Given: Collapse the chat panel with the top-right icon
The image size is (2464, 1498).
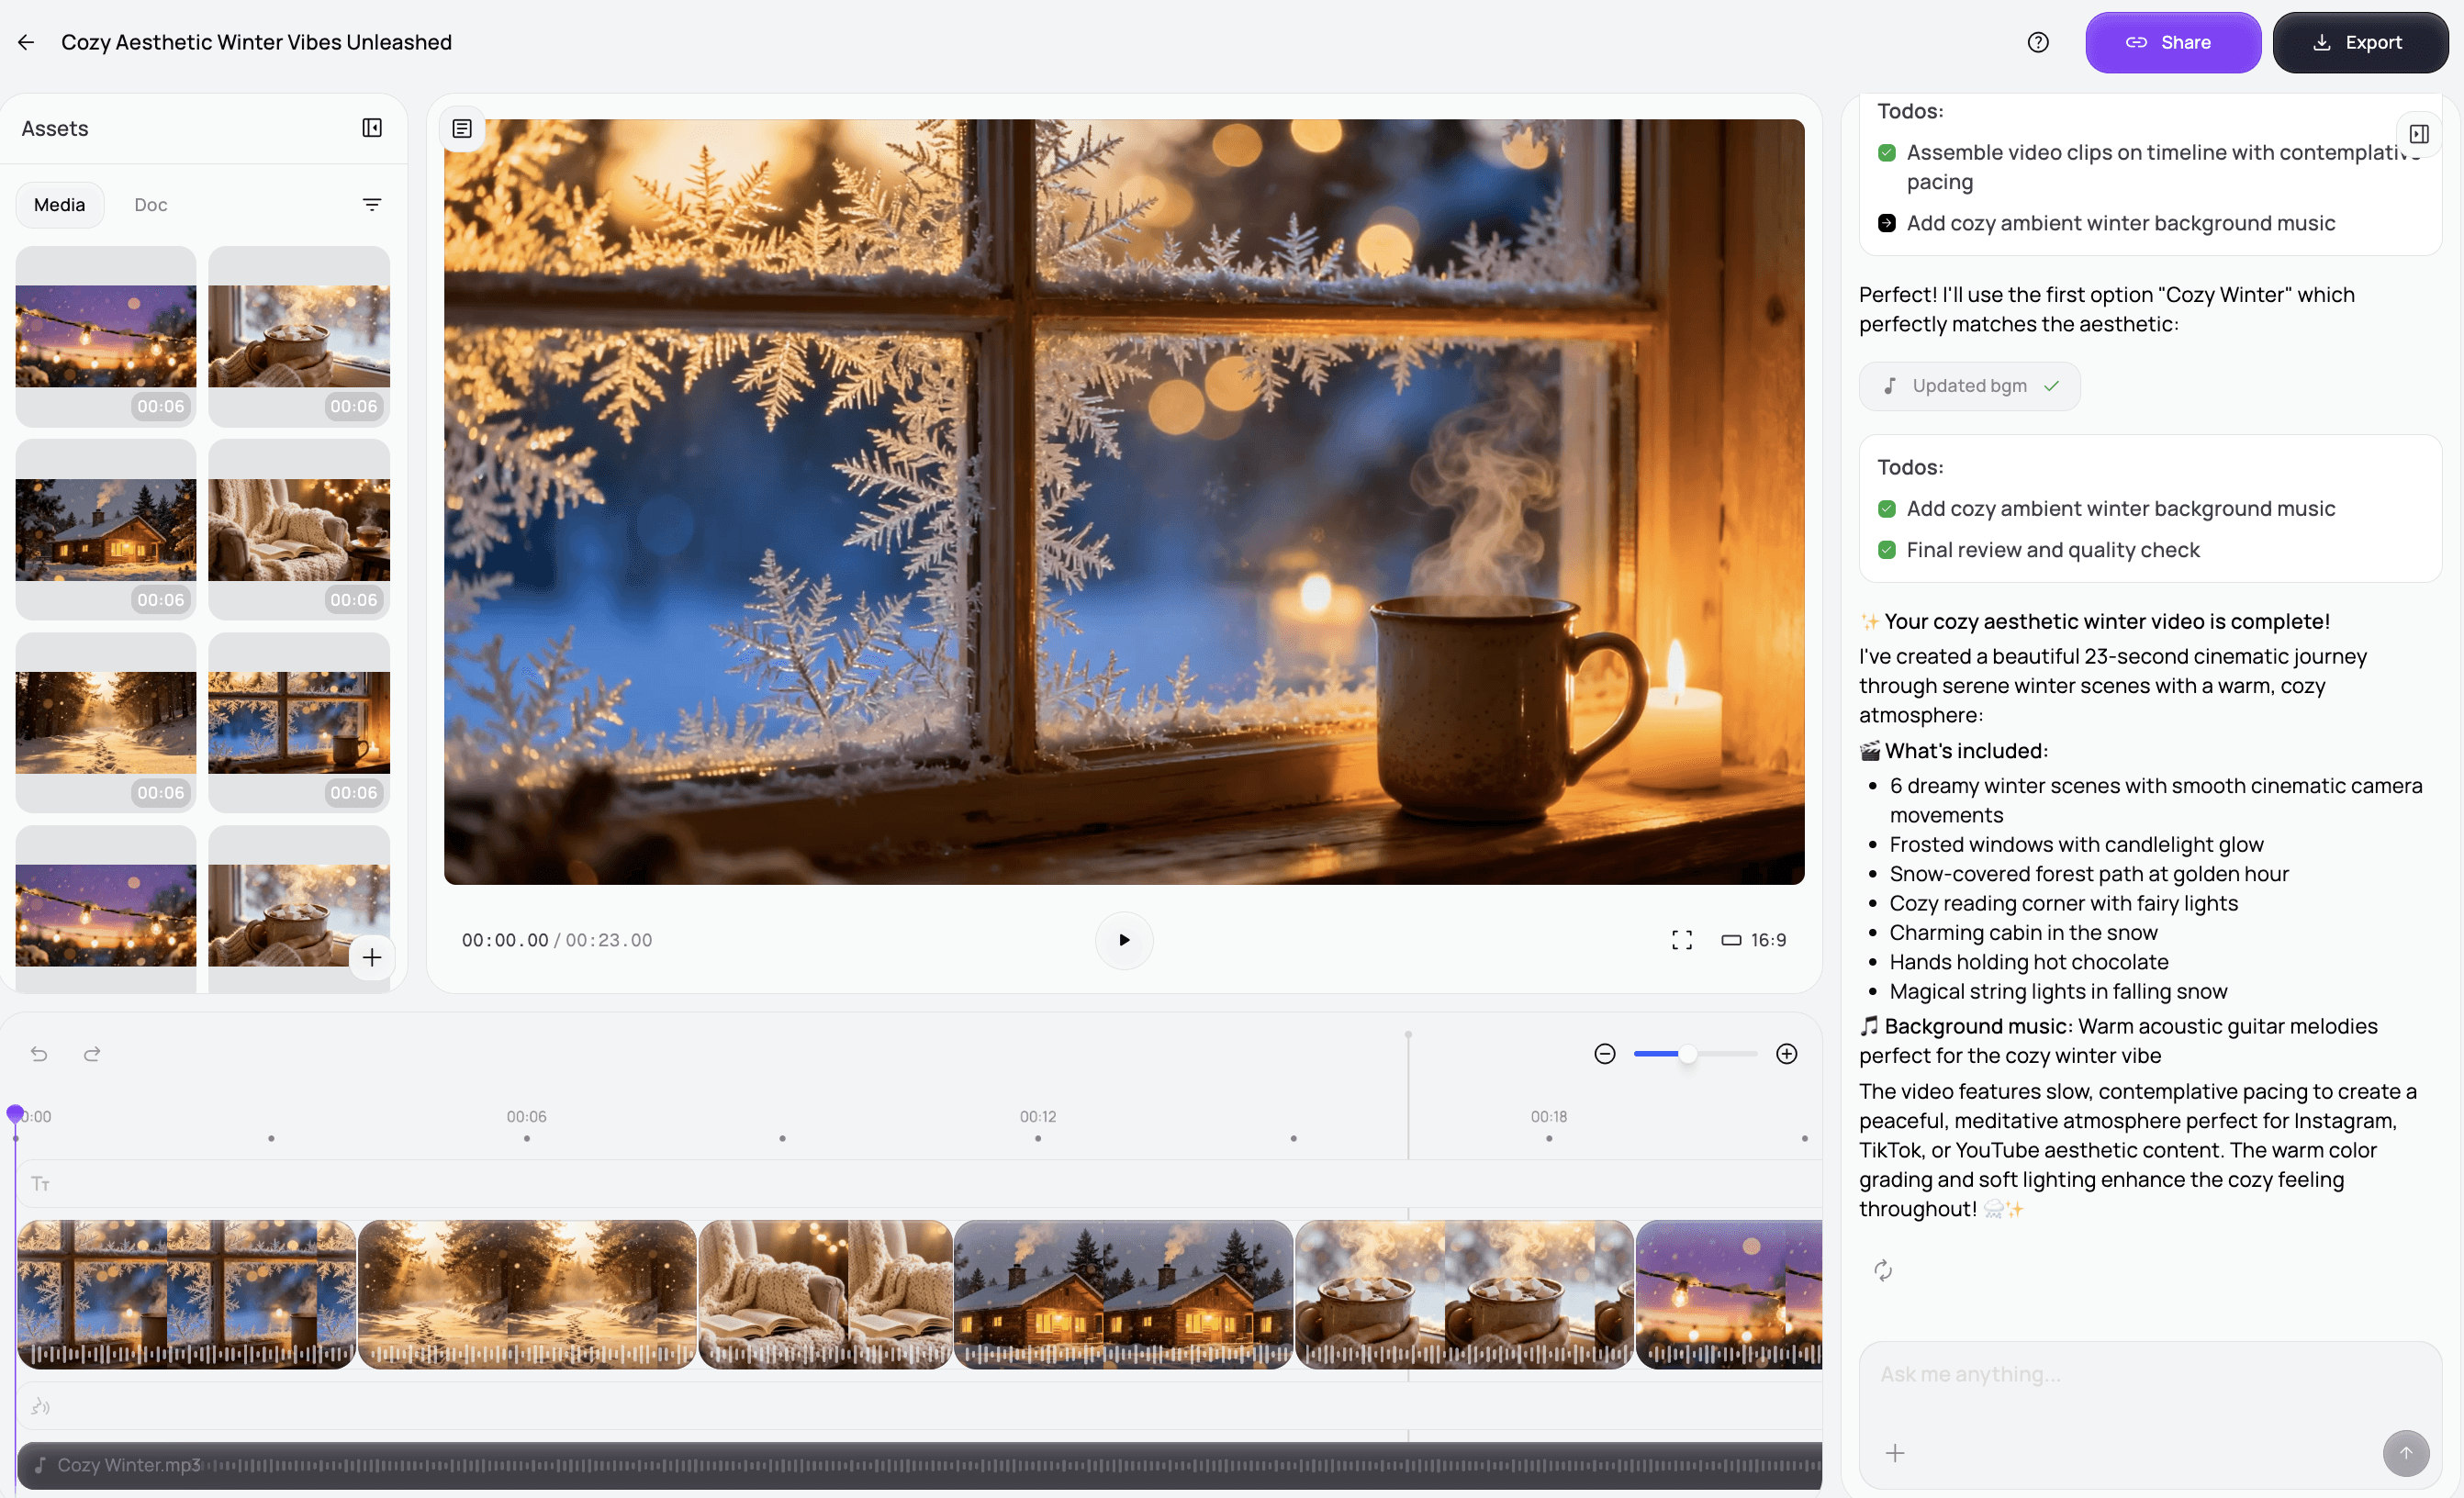Looking at the screenshot, I should click(2418, 134).
